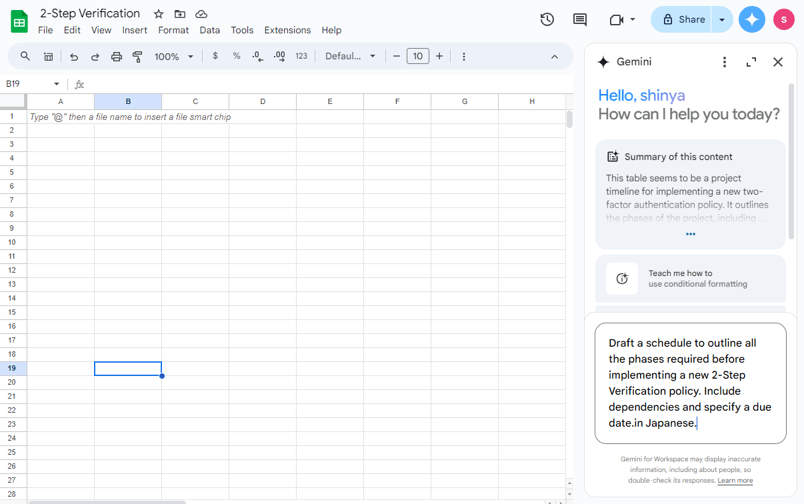Image resolution: width=804 pixels, height=504 pixels.
Task: Click cell A1 with smart chip hint
Action: click(x=61, y=117)
